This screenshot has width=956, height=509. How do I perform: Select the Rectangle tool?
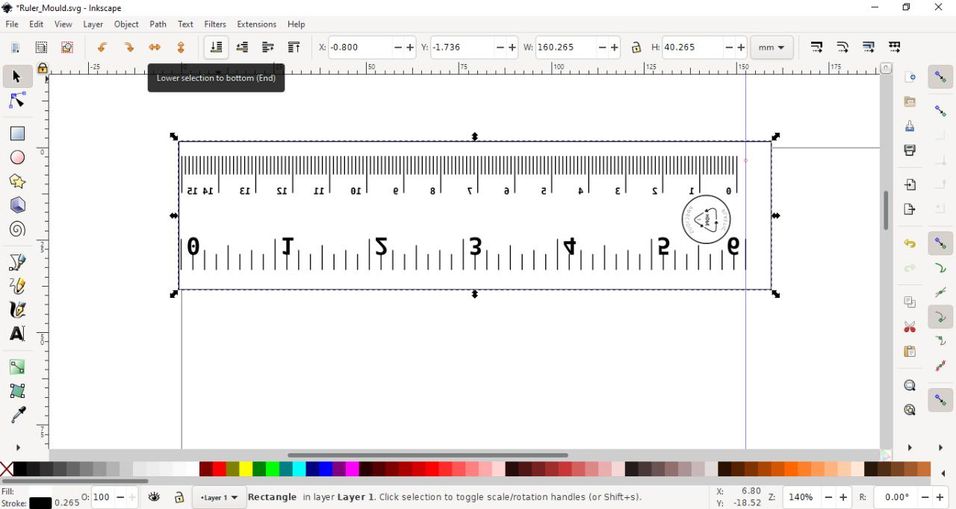tap(17, 133)
